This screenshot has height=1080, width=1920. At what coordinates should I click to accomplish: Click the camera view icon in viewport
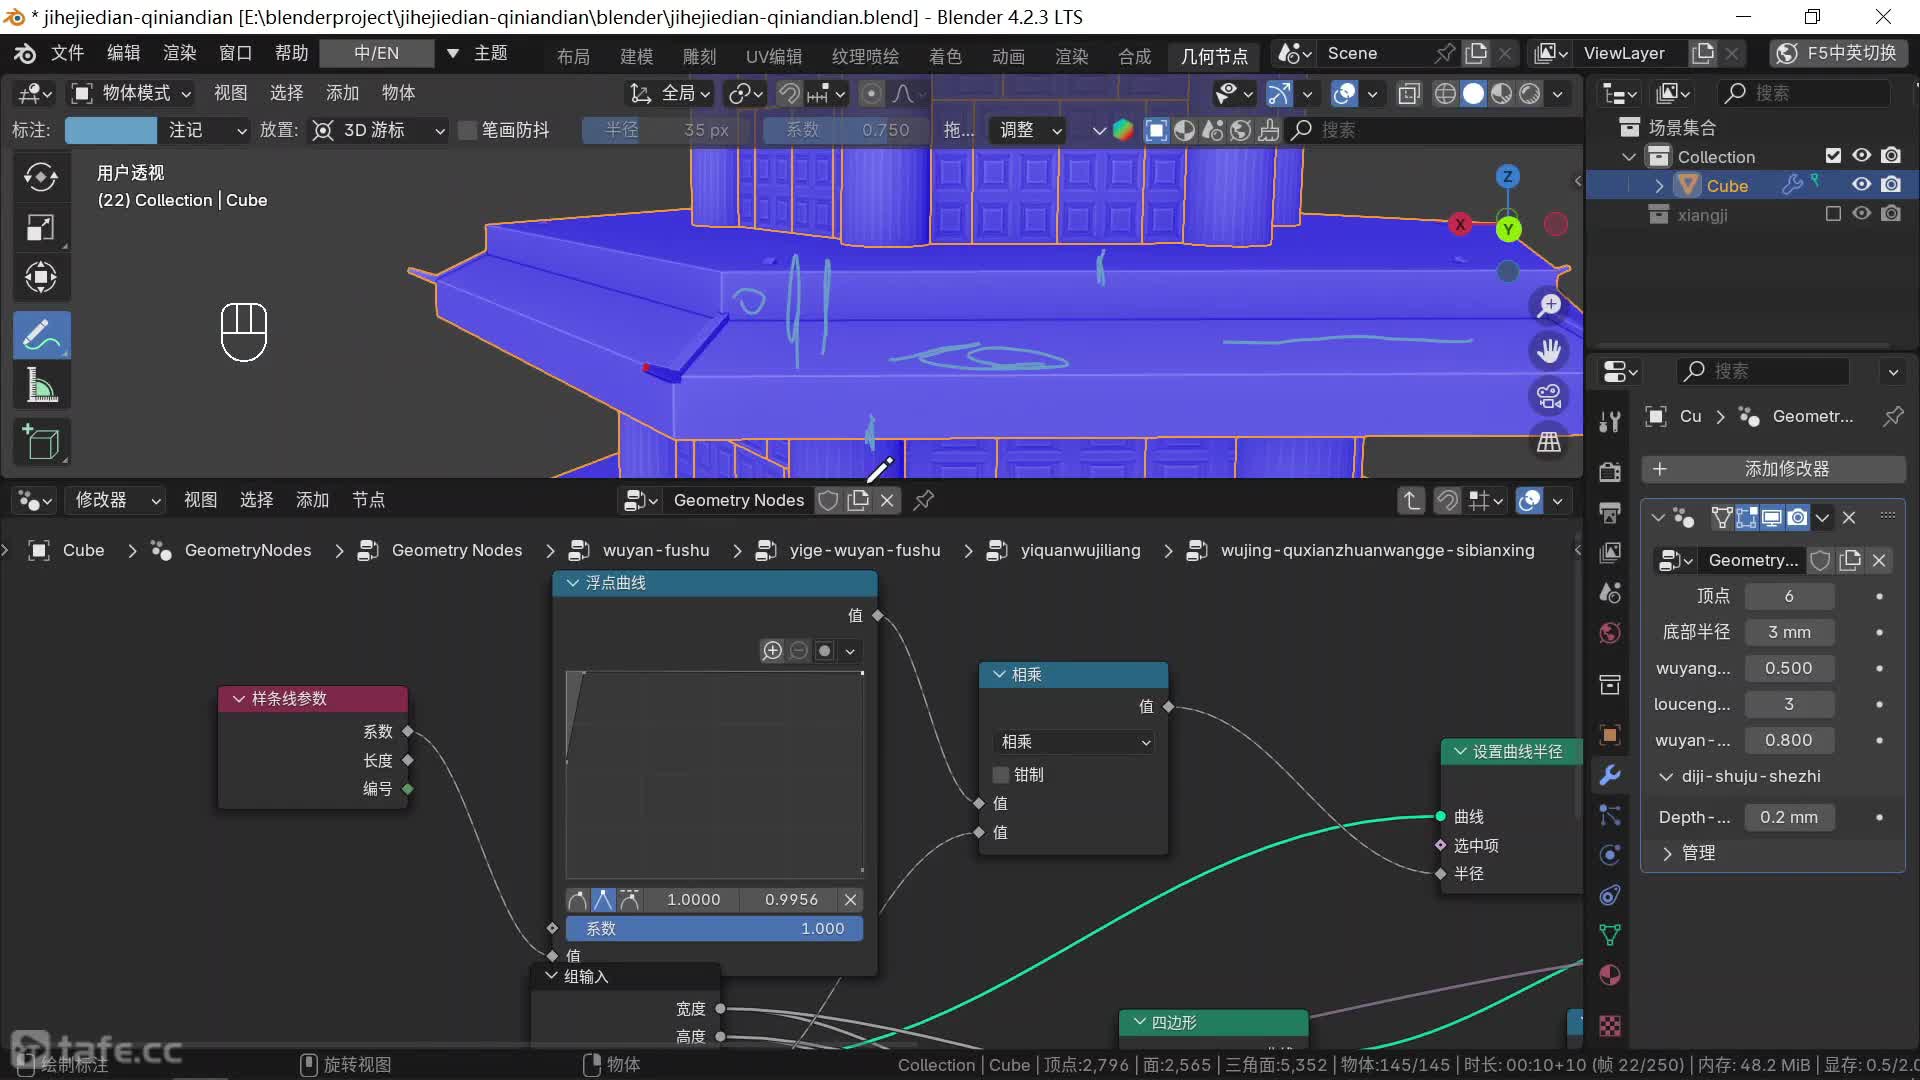pos(1549,397)
